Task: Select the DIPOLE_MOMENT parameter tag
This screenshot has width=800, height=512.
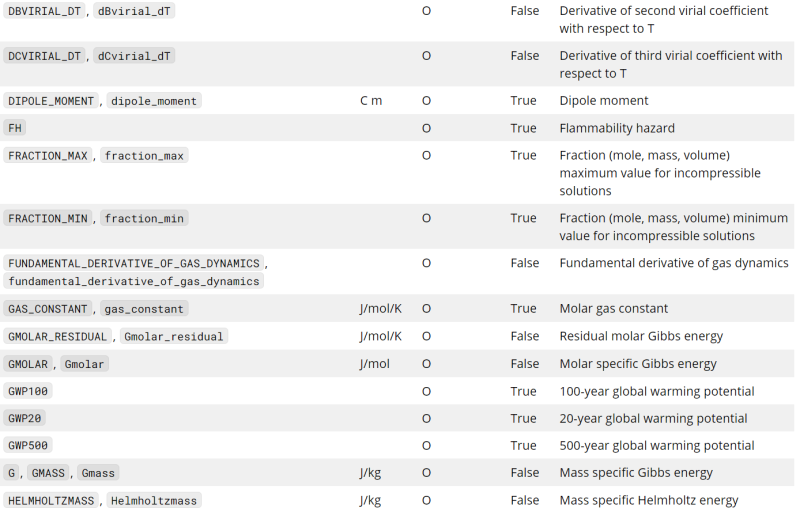Action: (x=51, y=101)
